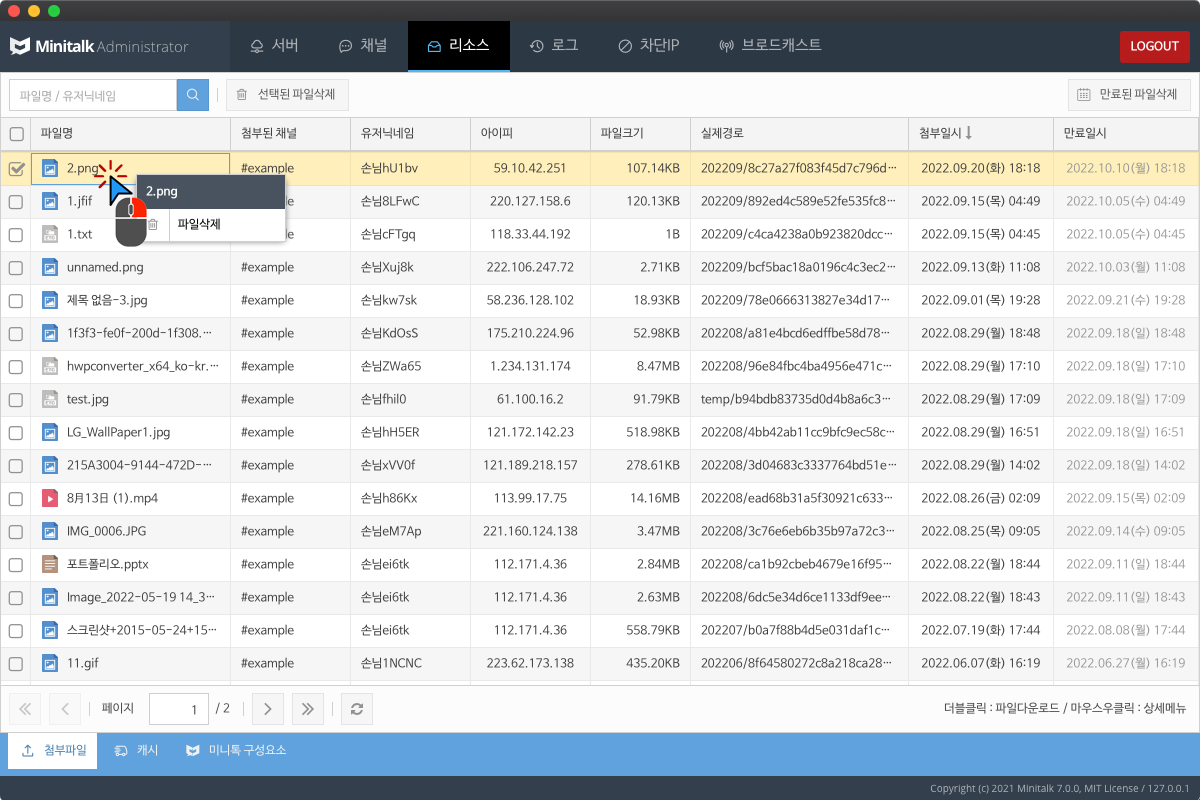Open the 채널 tab
Screen dimensions: 1200x800
coord(363,46)
